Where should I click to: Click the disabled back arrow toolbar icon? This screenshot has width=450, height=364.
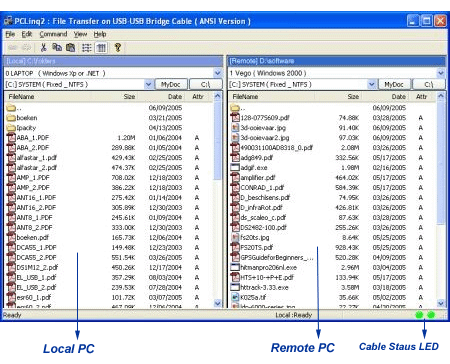pos(13,48)
